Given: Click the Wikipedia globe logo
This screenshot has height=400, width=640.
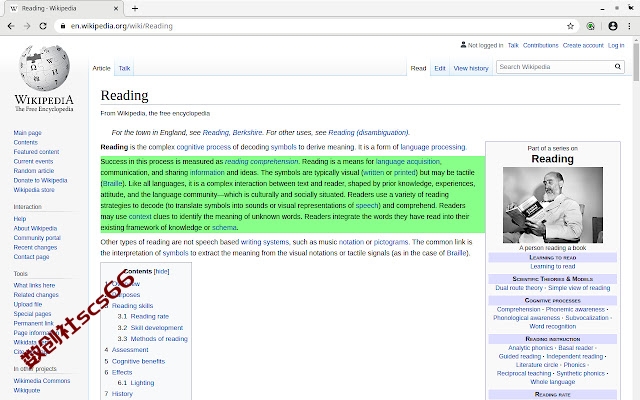Looking at the screenshot, I should coord(44,68).
